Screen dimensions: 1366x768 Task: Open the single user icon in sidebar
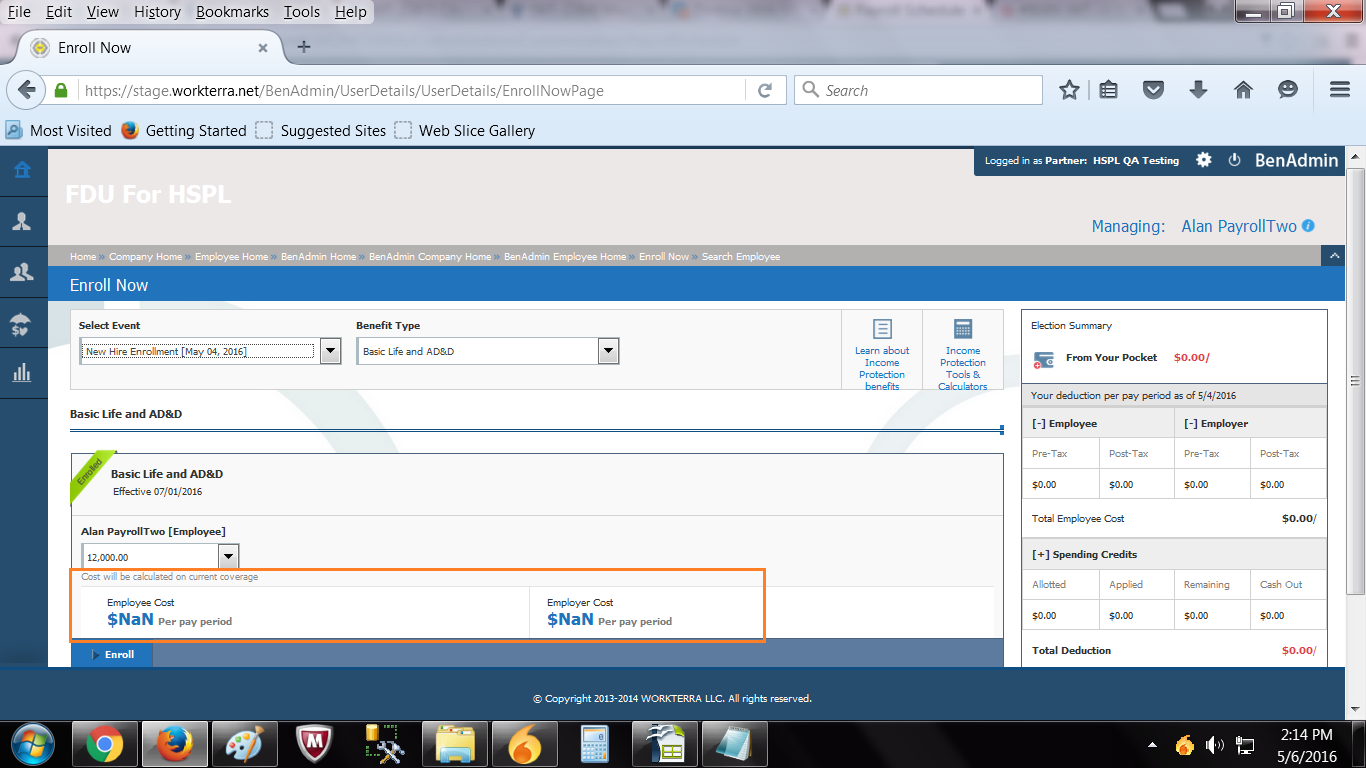[22, 221]
